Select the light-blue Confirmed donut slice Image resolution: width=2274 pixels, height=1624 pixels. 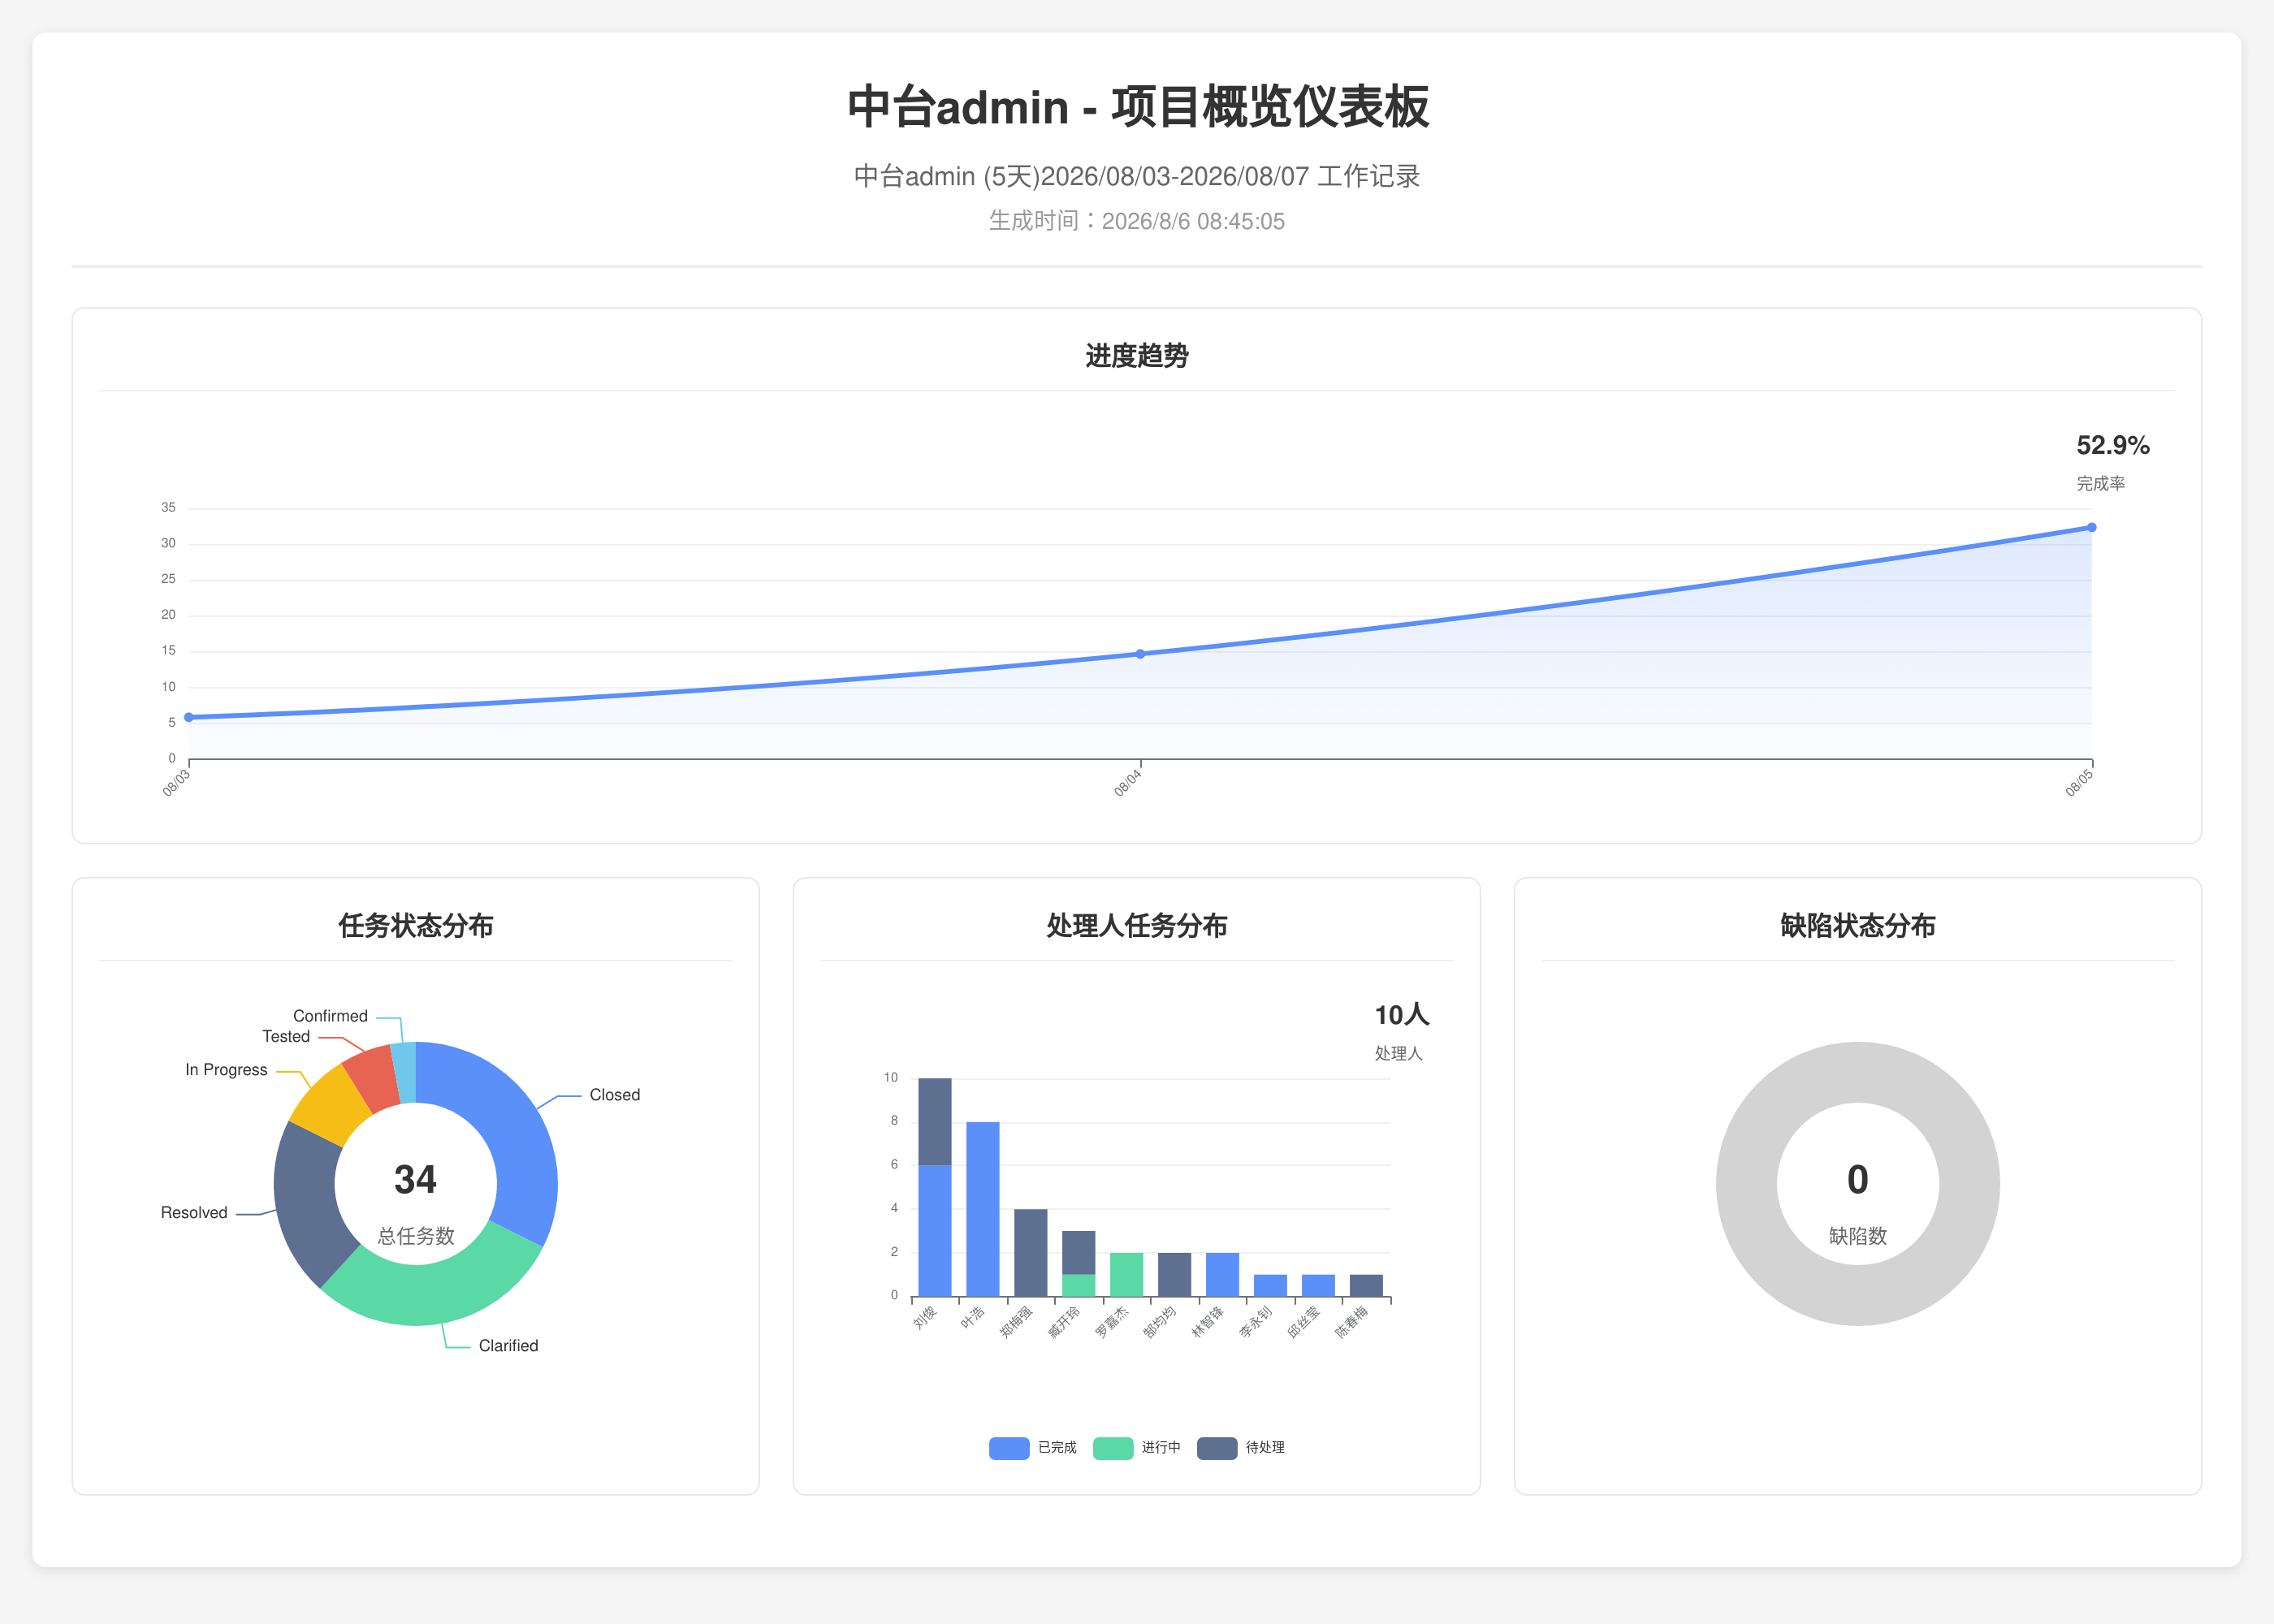pyautogui.click(x=405, y=1072)
